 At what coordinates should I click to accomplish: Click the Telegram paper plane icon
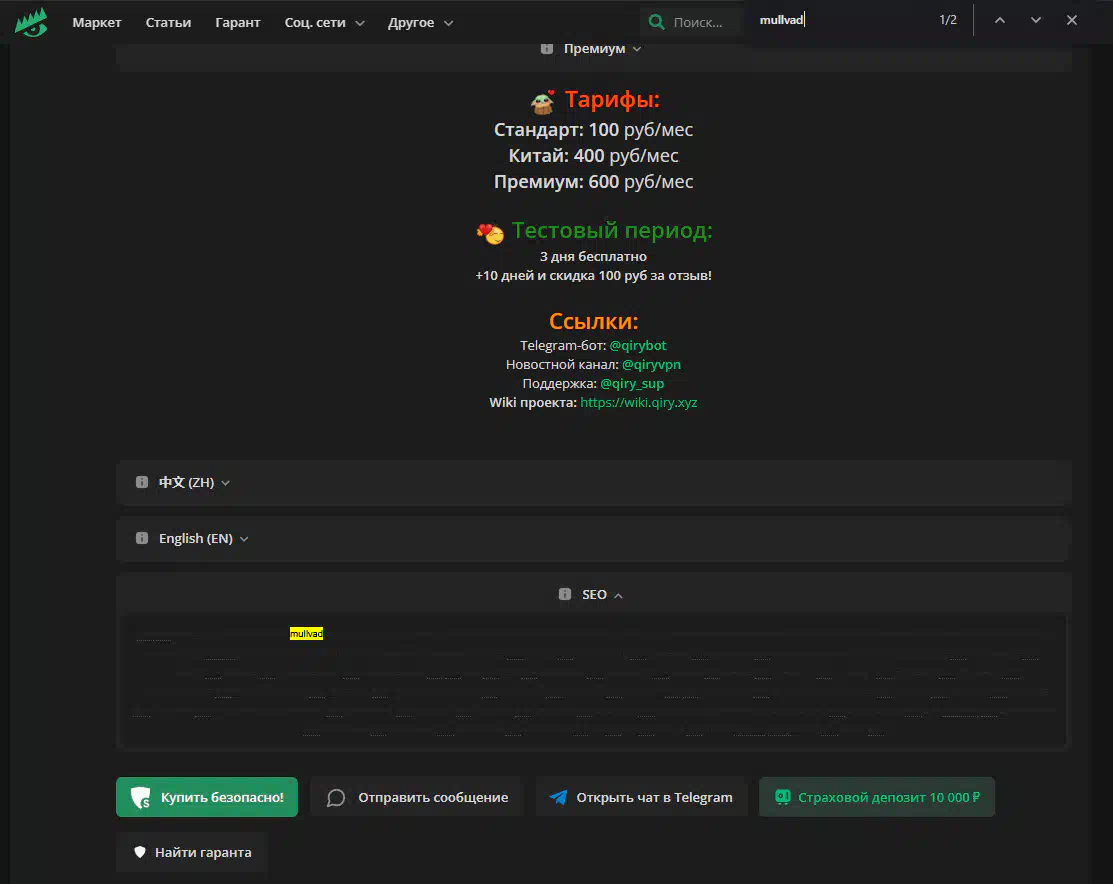point(558,798)
